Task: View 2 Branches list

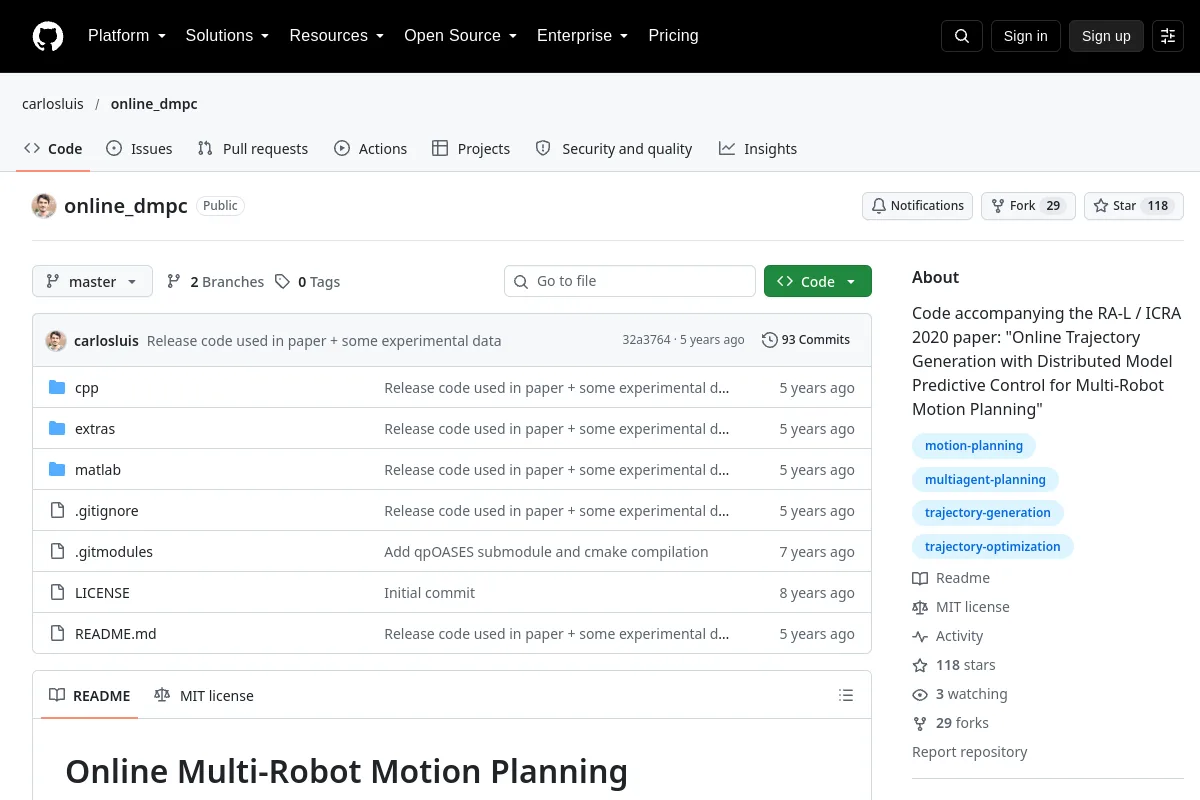Action: point(215,282)
